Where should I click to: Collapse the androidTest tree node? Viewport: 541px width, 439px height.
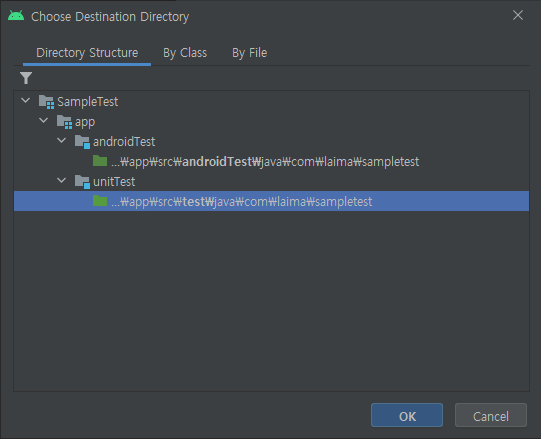point(61,140)
